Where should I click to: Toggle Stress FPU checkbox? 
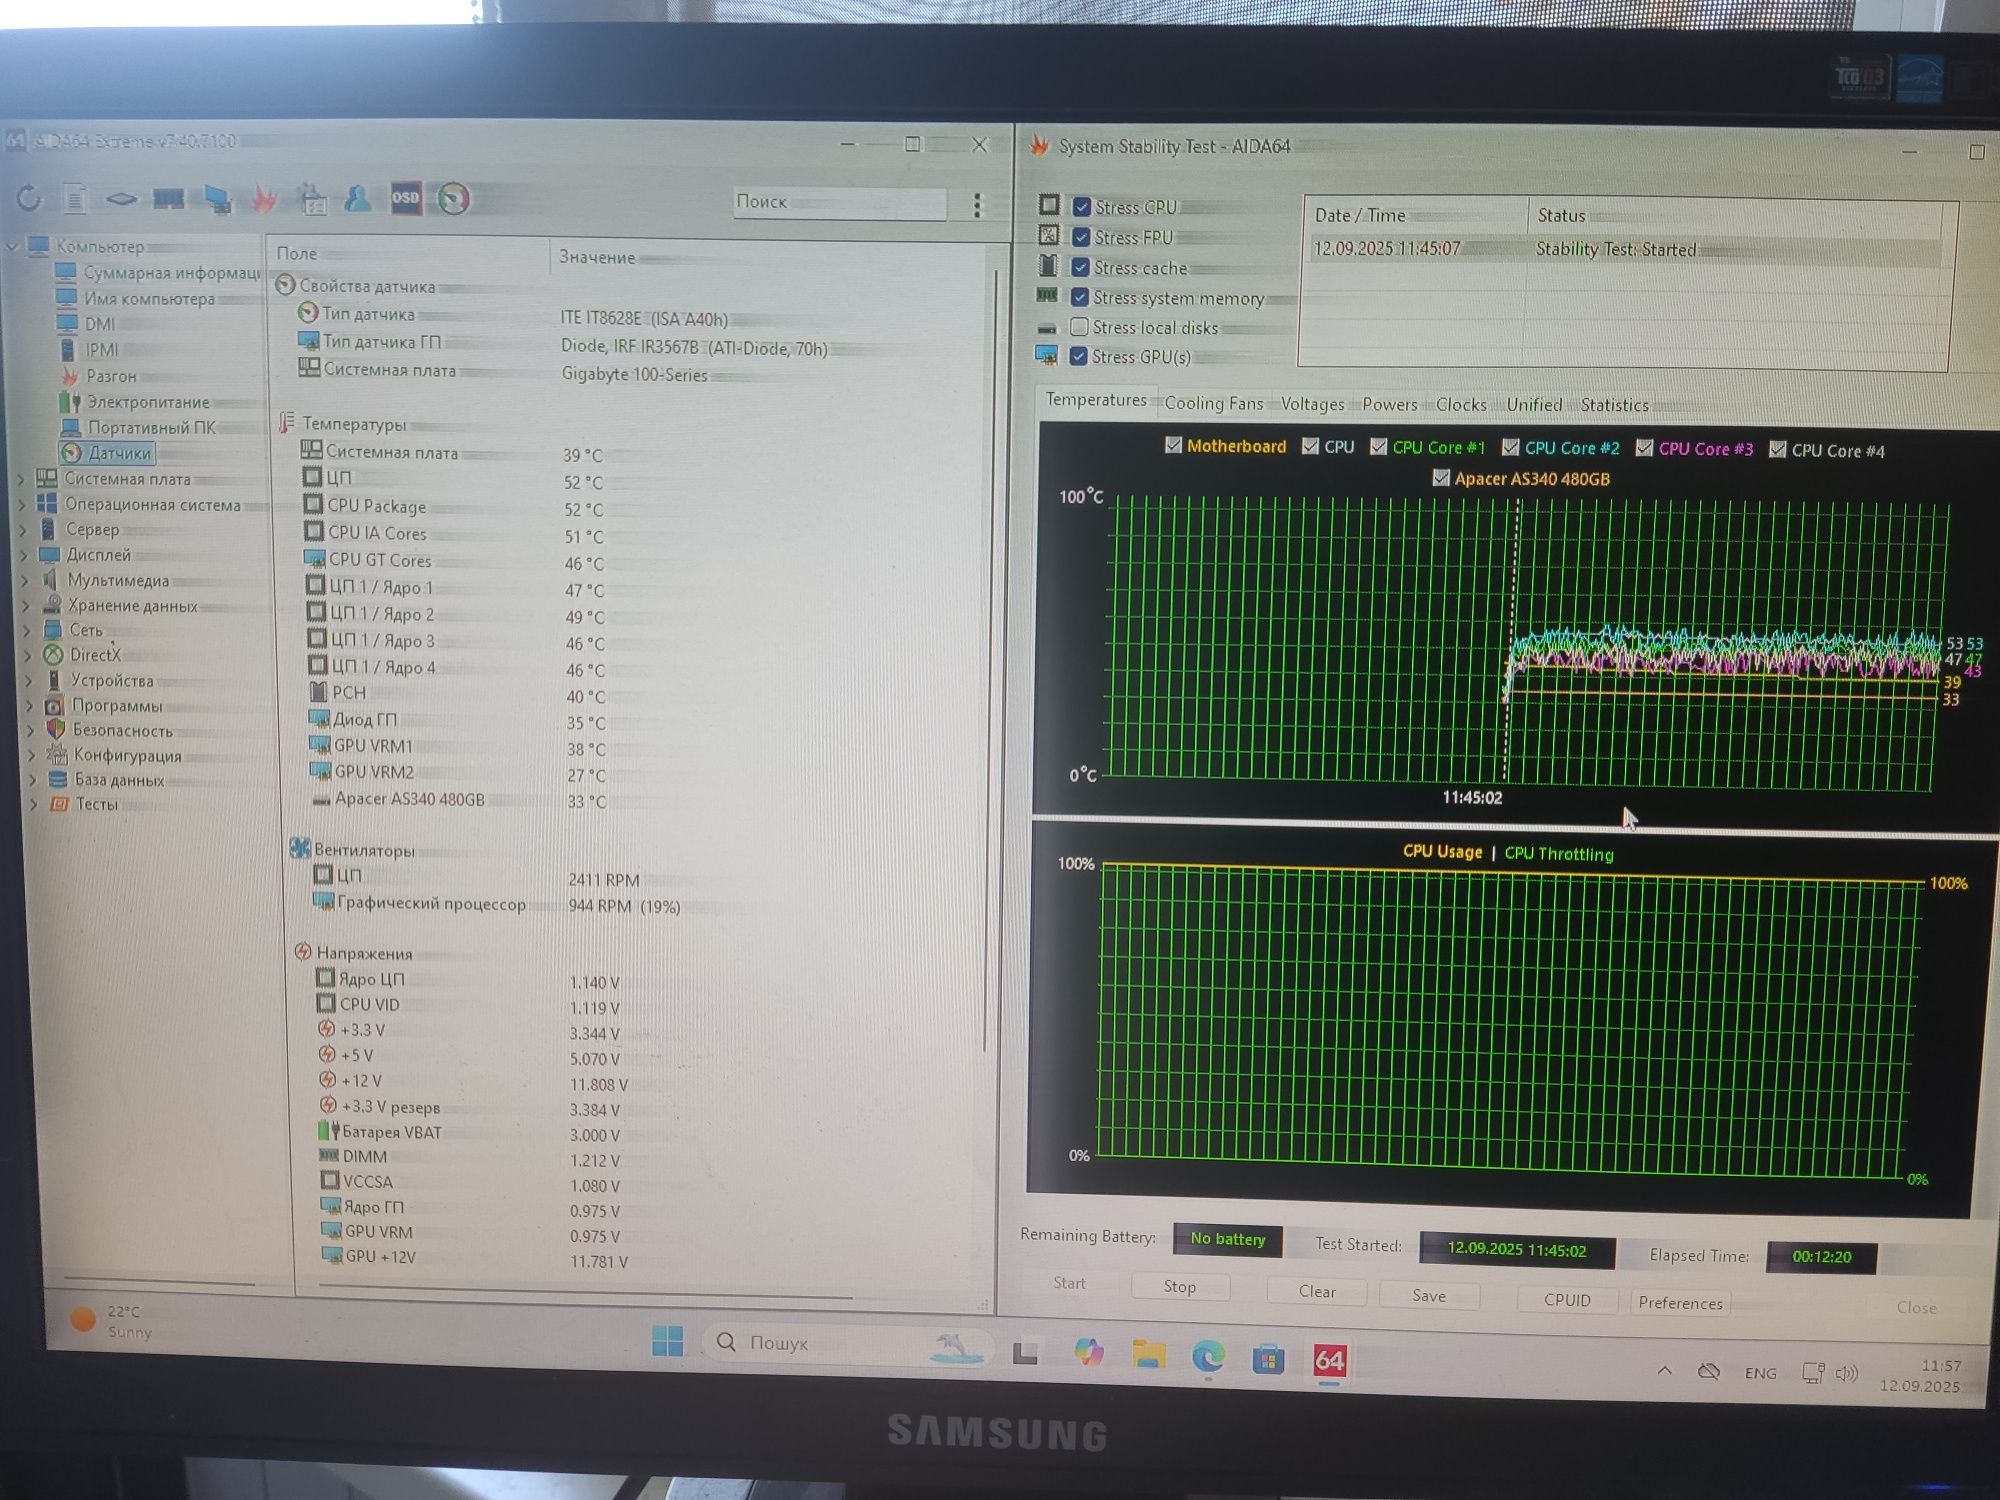[1081, 237]
